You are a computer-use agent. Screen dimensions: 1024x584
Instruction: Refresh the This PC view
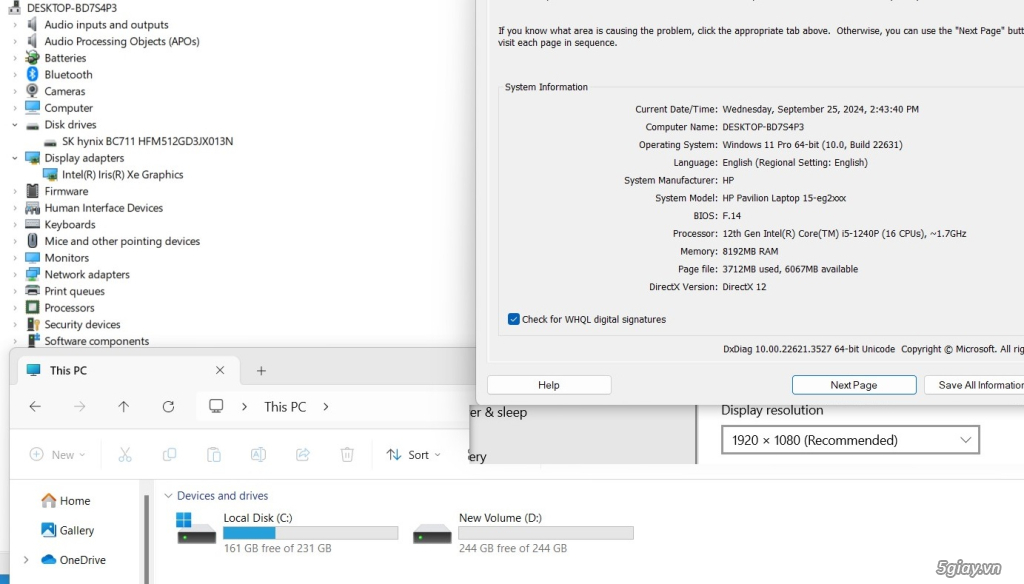coord(168,406)
